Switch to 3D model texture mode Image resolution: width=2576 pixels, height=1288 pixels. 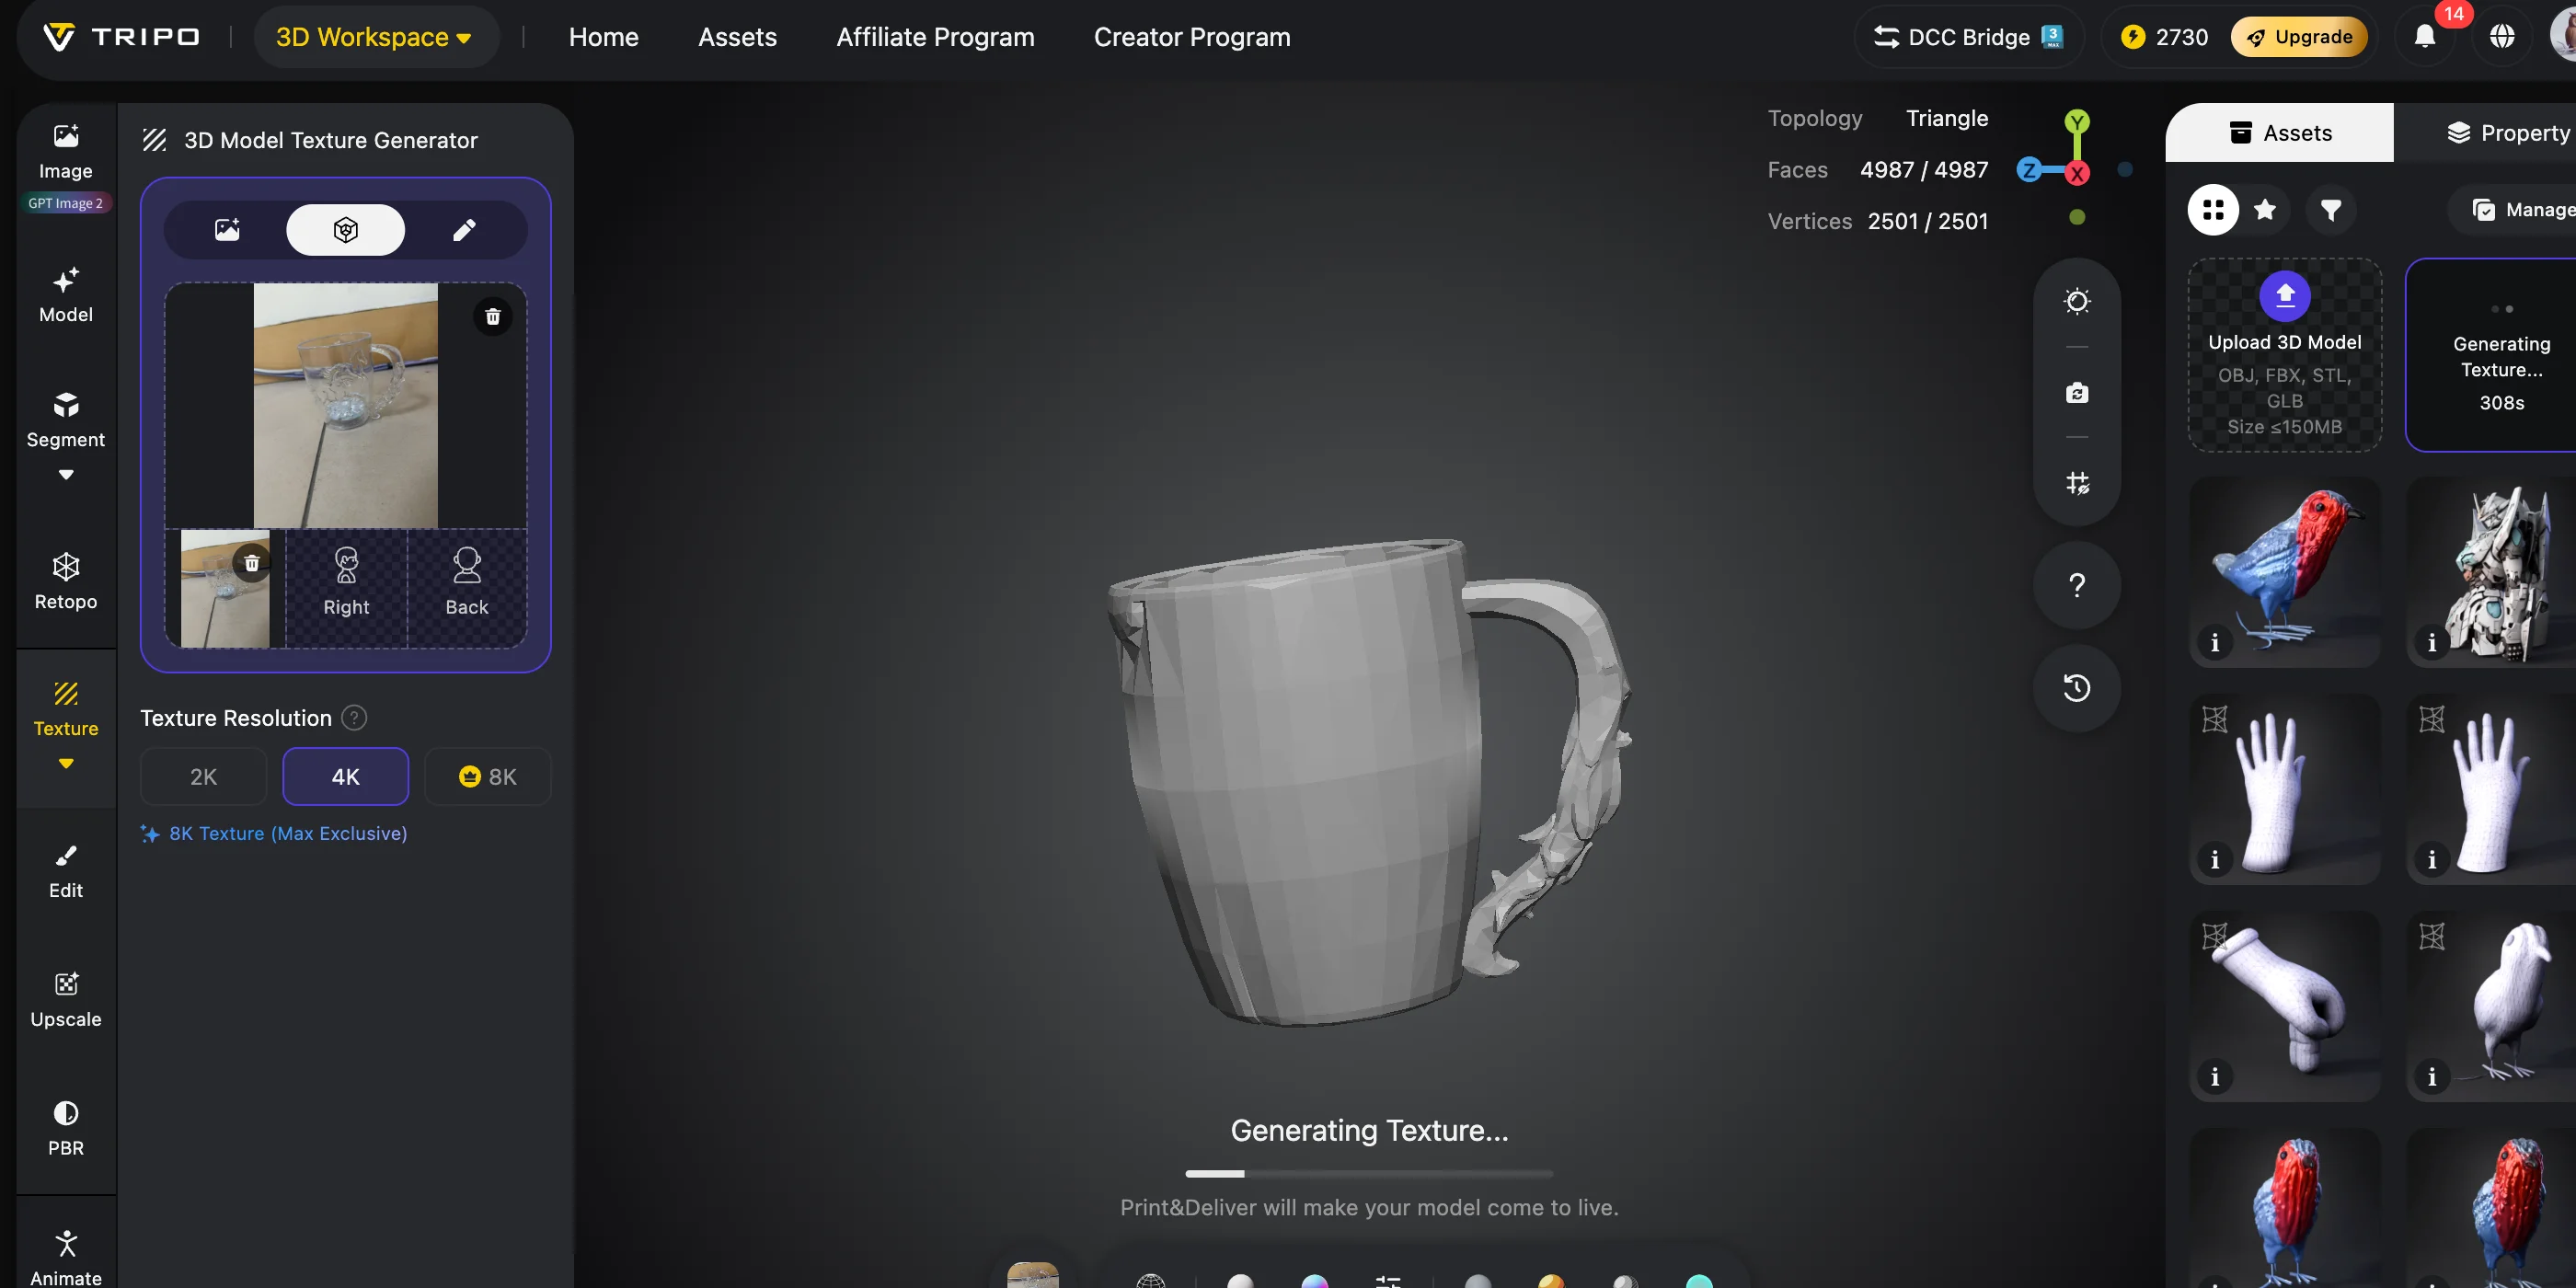coord(346,230)
